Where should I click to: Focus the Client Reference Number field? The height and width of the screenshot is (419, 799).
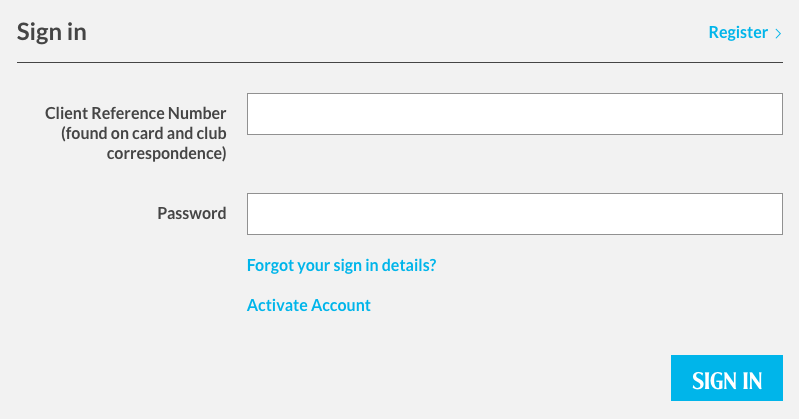coord(514,114)
